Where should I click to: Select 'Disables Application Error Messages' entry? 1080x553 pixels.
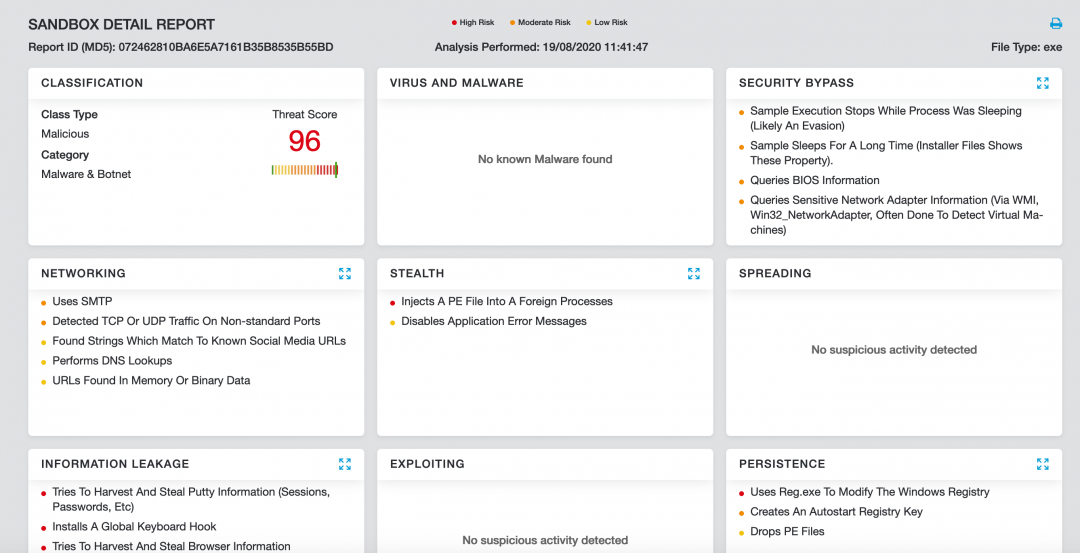(x=493, y=321)
